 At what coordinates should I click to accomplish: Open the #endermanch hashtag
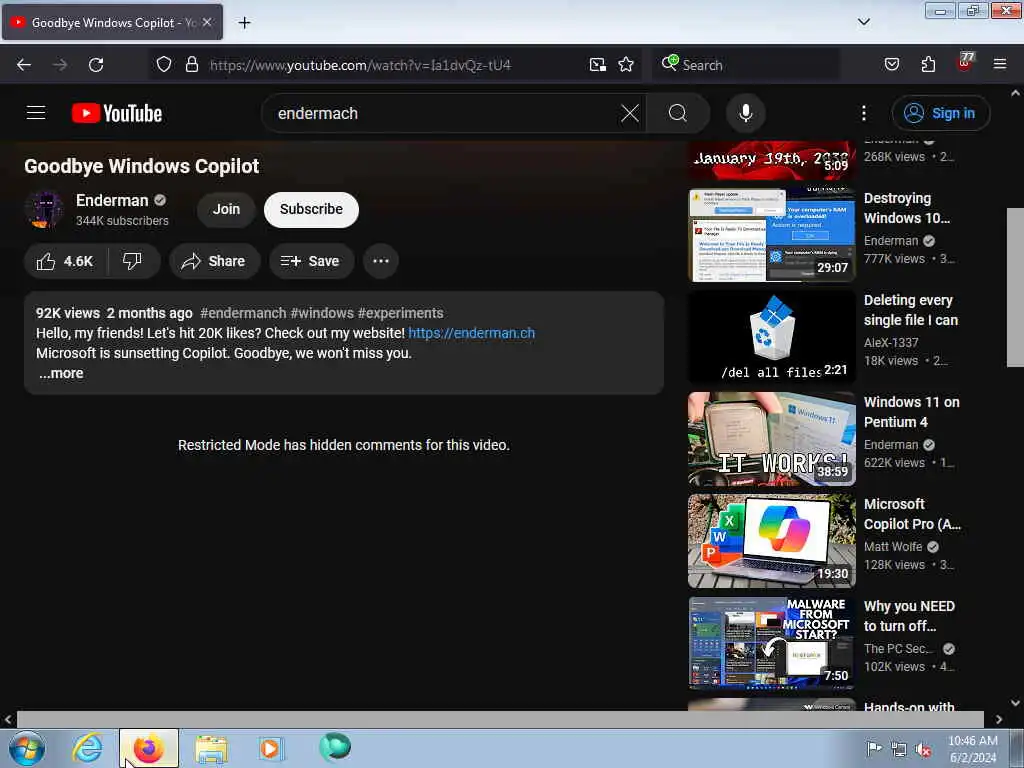243,313
